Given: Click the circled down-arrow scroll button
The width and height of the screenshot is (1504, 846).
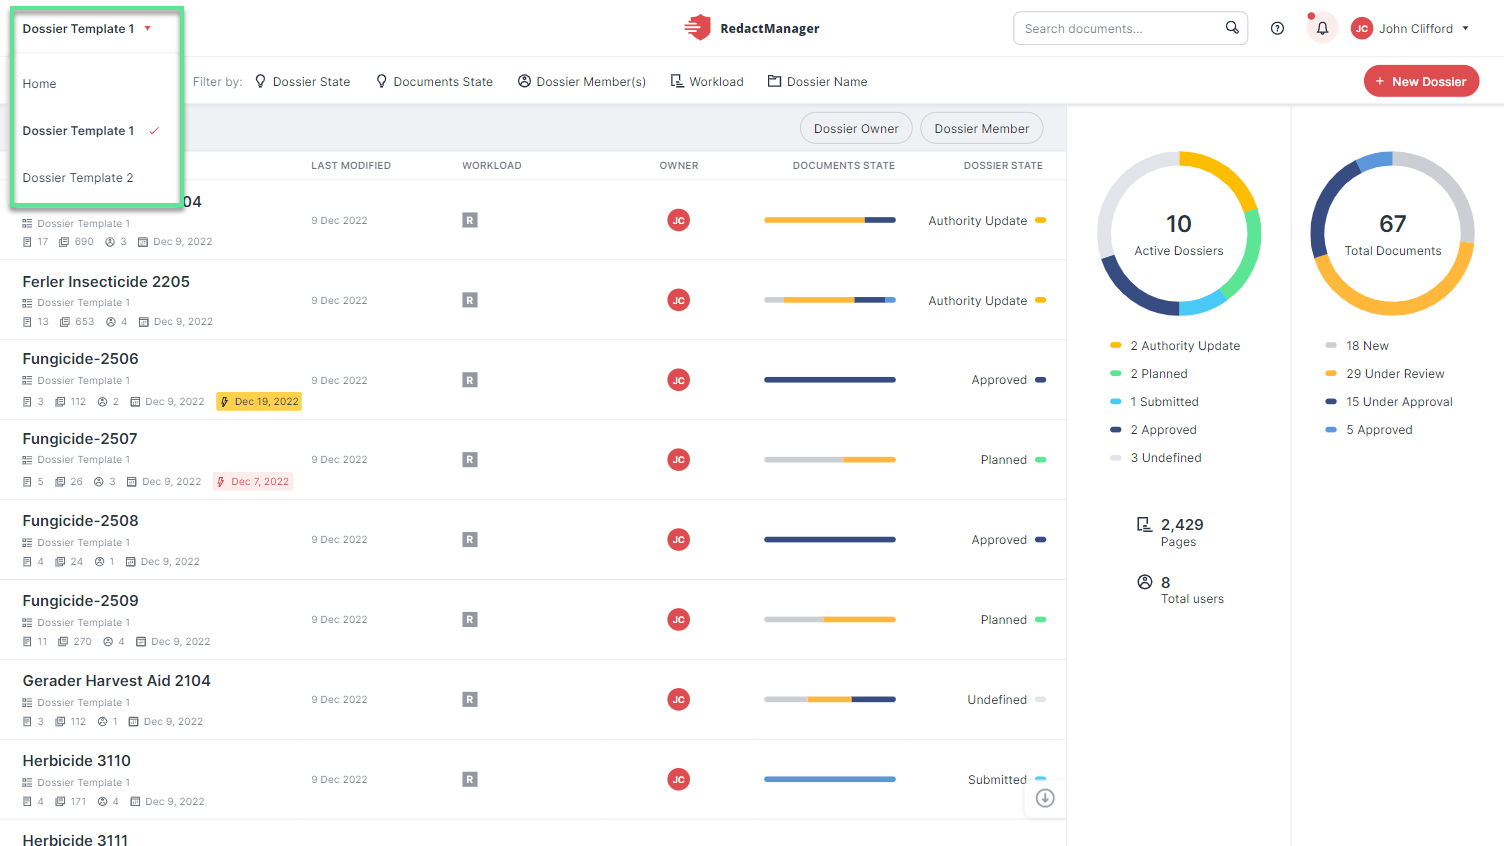Looking at the screenshot, I should click(1045, 798).
